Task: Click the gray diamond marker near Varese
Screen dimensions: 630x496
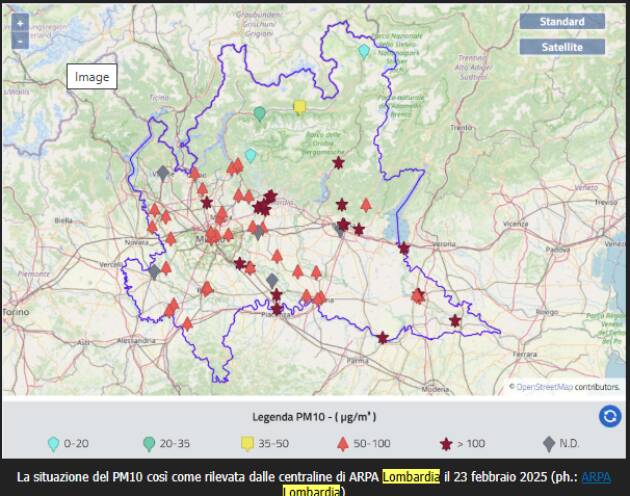Action: tap(163, 172)
